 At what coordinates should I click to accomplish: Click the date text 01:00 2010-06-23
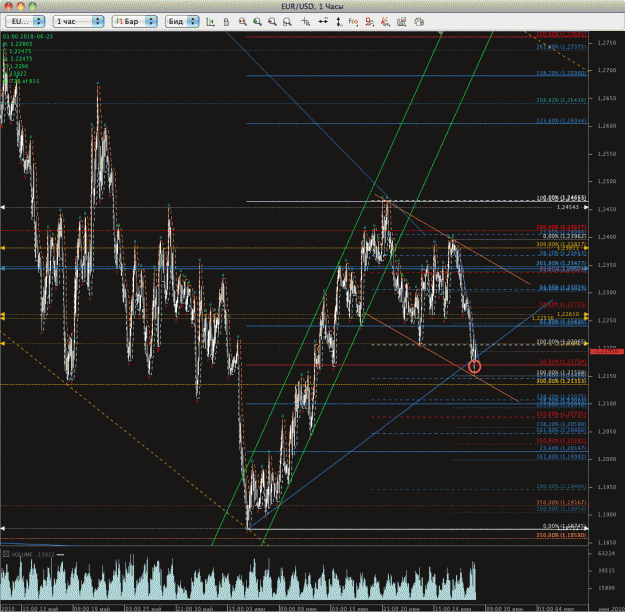[28, 36]
